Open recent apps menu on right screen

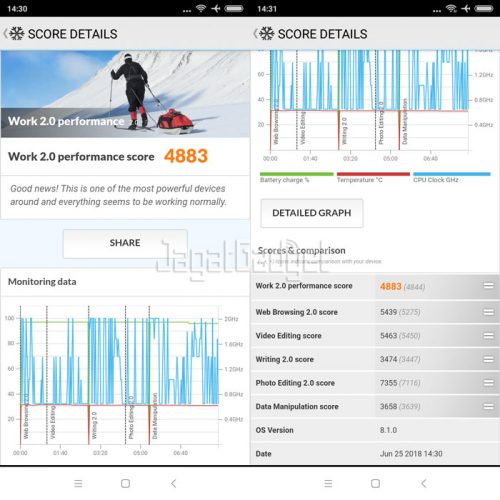328,483
